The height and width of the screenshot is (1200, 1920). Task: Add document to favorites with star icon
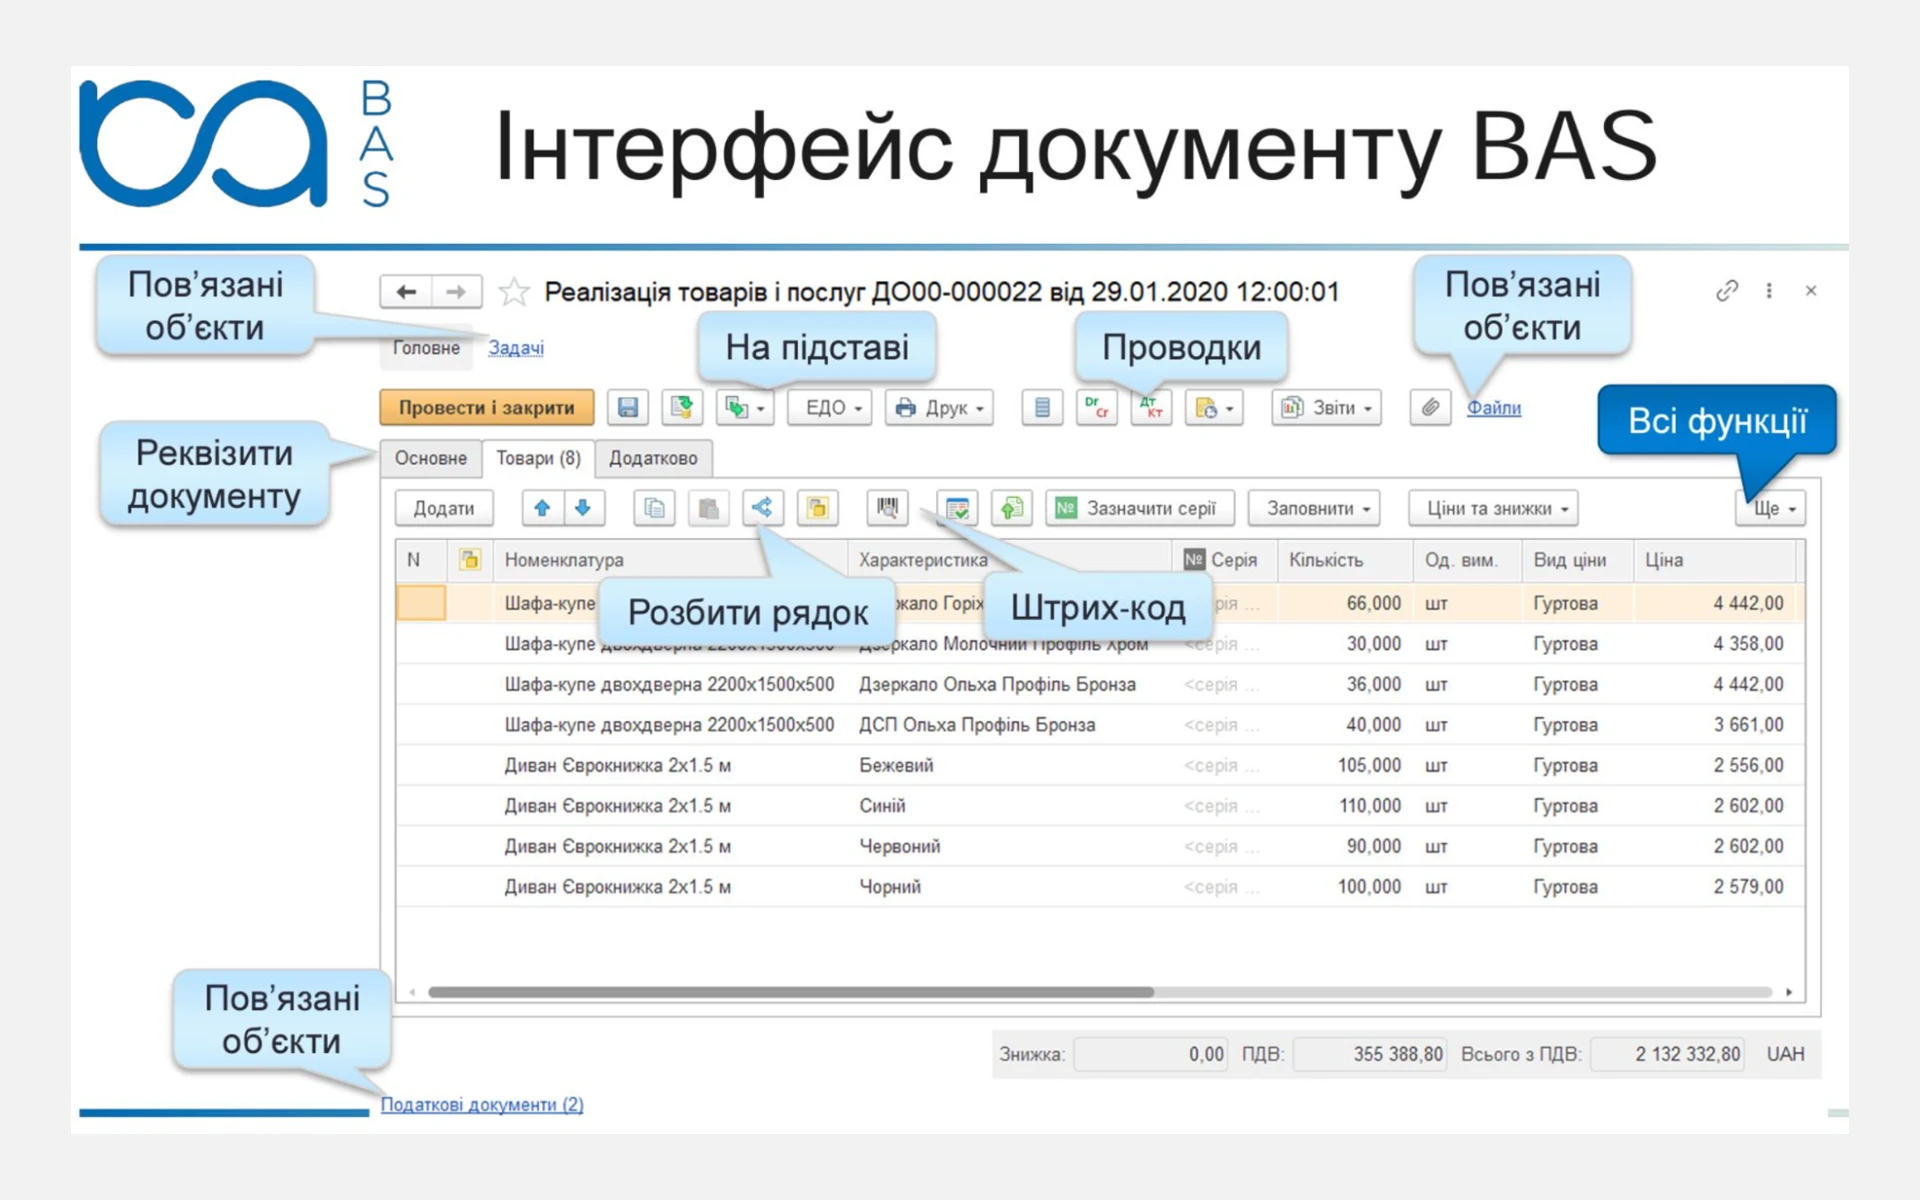(x=513, y=291)
